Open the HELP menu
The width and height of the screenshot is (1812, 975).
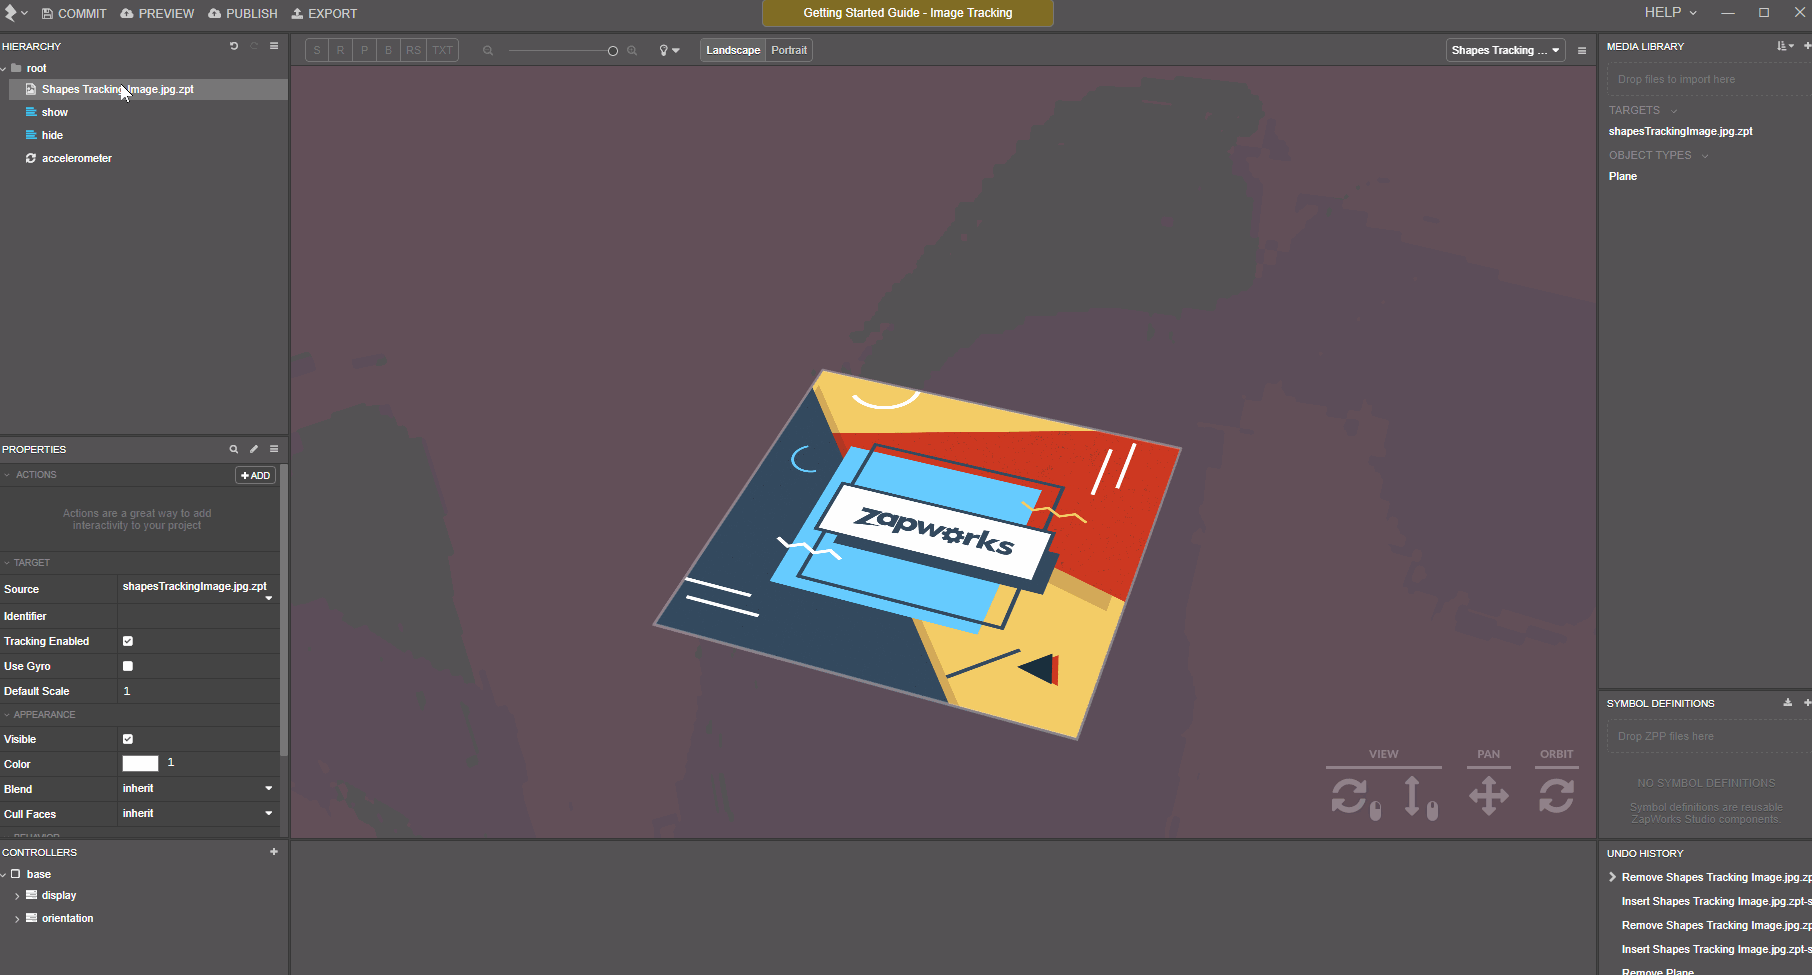[x=1670, y=12]
